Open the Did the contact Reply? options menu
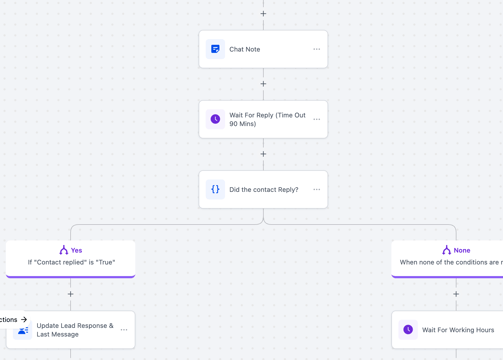Image resolution: width=503 pixels, height=360 pixels. point(317,189)
